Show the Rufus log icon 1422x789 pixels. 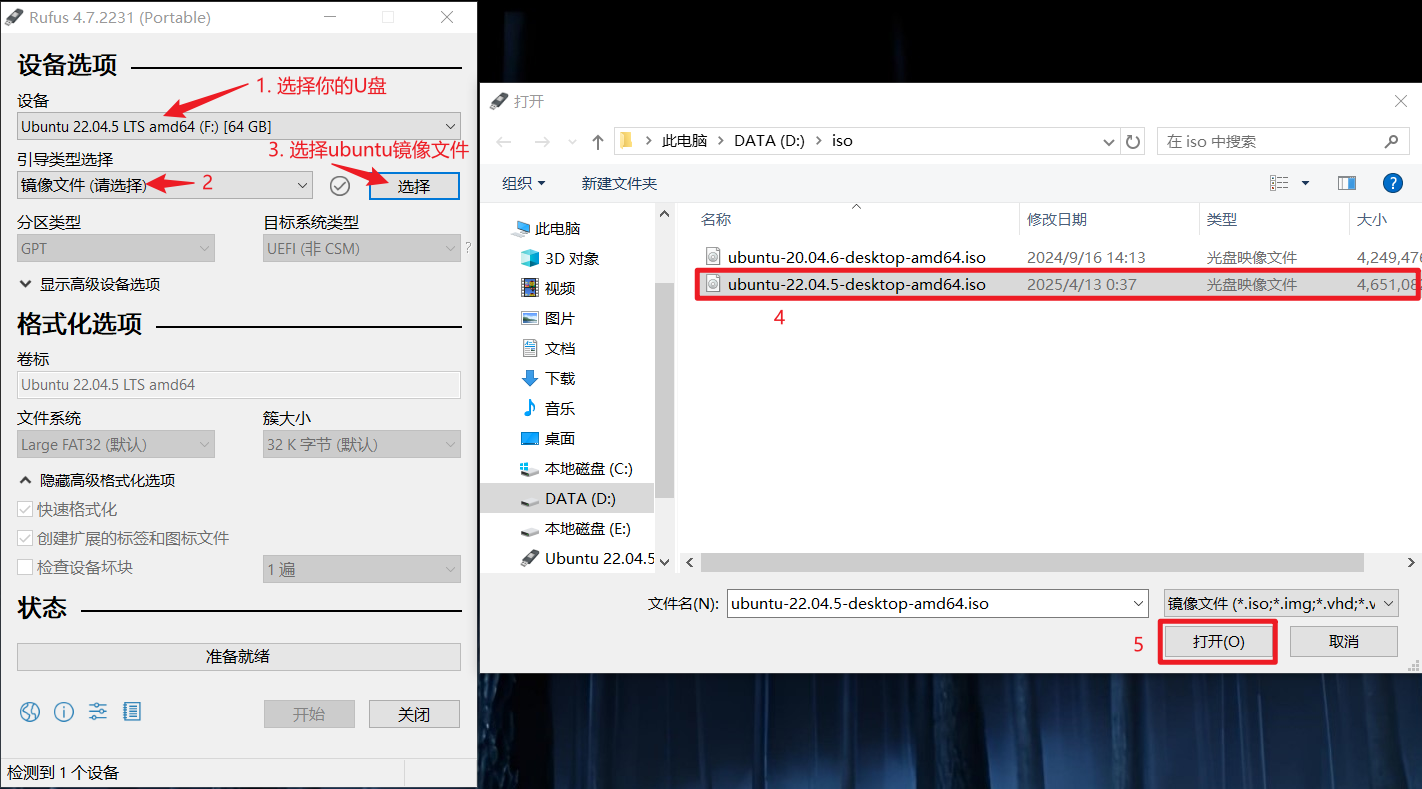132,712
